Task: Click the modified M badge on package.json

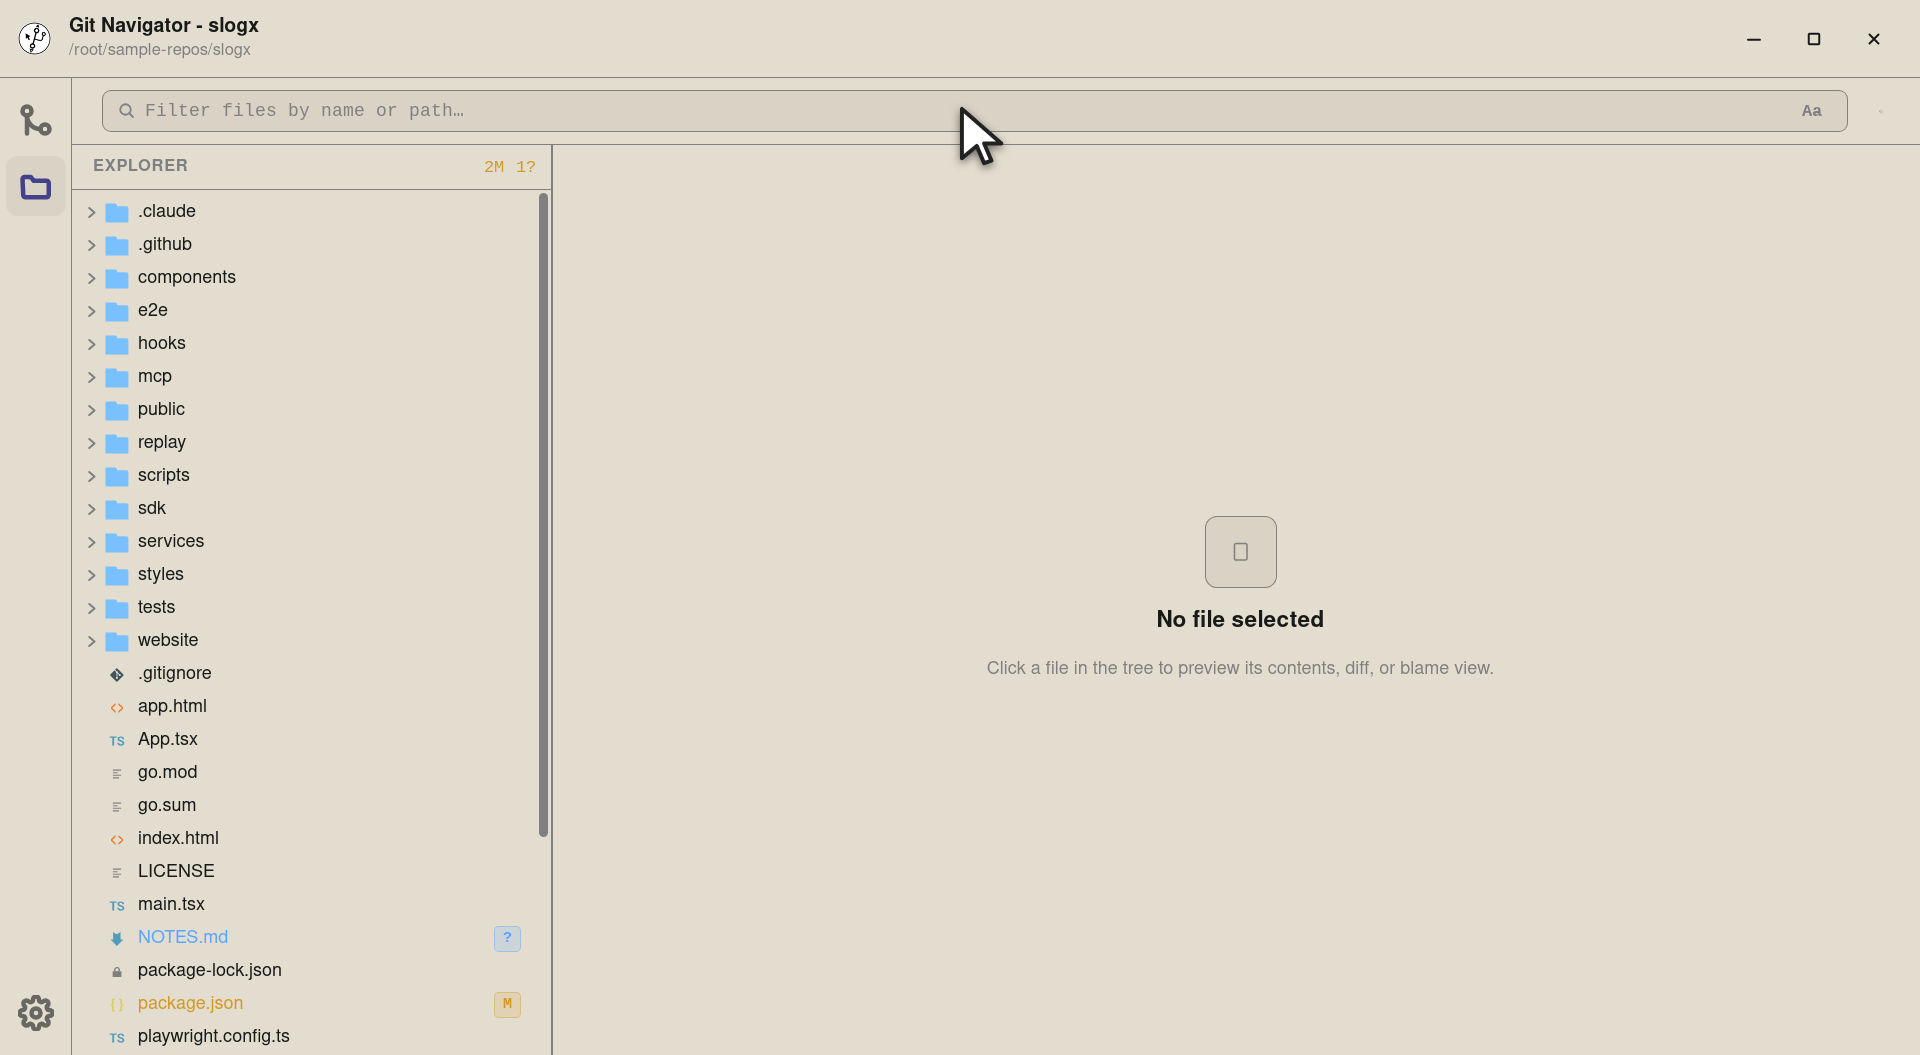Action: tap(507, 1004)
